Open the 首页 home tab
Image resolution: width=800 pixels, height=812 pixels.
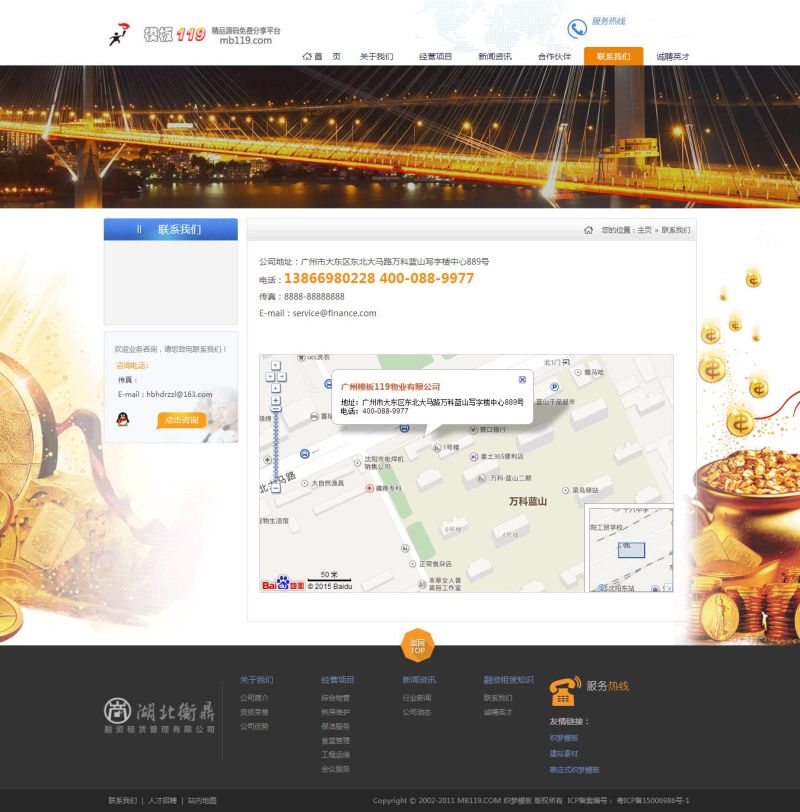point(321,56)
